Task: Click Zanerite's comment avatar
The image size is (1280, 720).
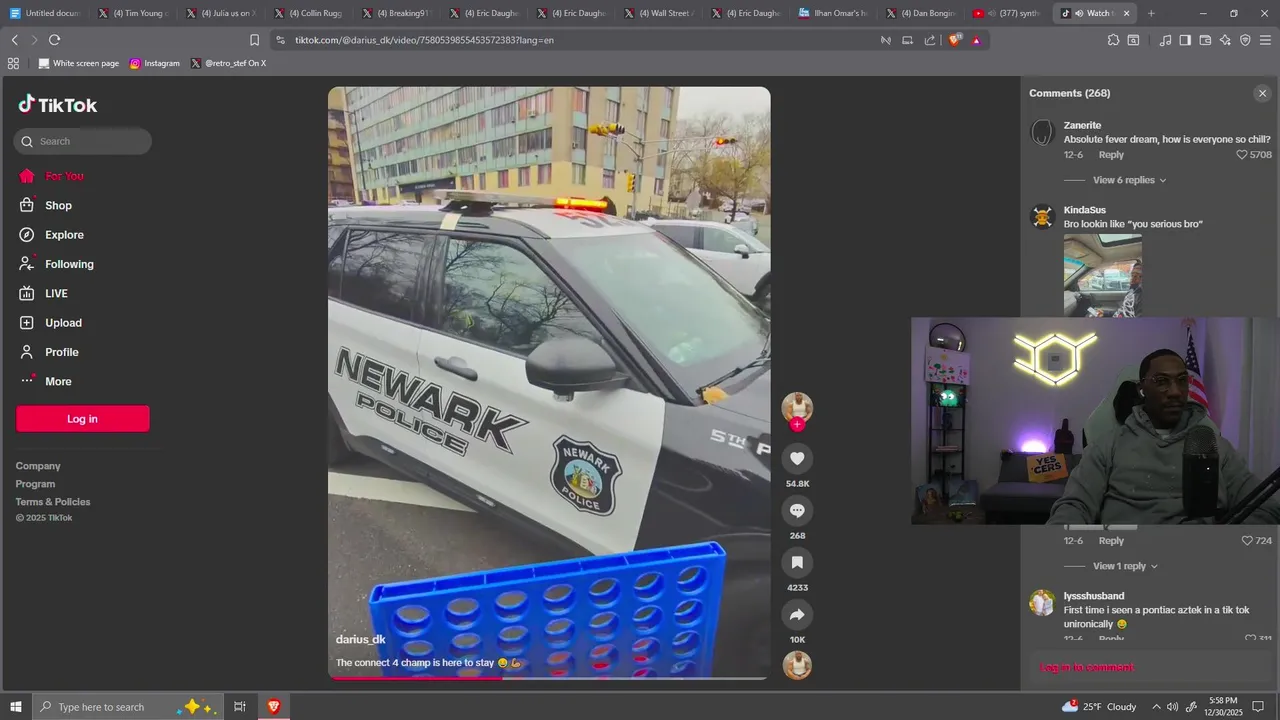Action: coord(1042,133)
